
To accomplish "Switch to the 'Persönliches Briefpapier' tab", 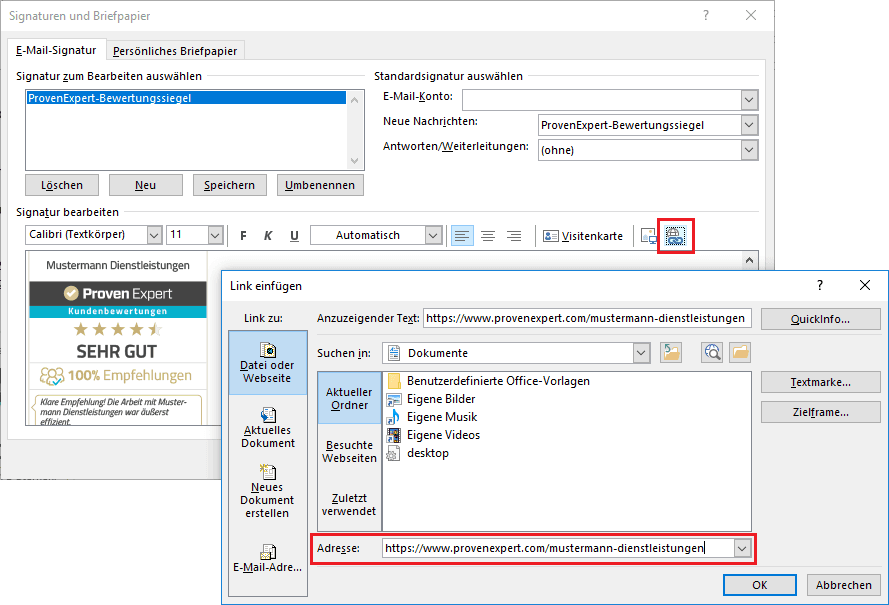I will (176, 51).
